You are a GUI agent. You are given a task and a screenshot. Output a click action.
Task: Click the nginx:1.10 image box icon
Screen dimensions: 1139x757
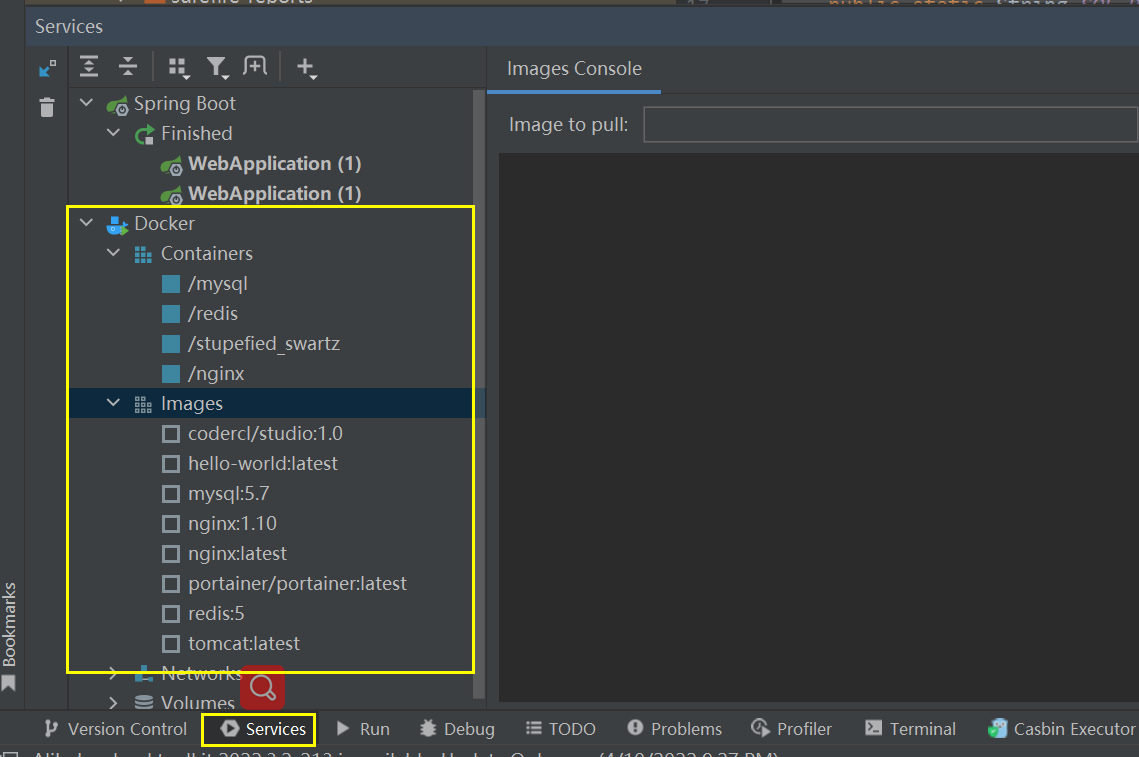pos(171,524)
